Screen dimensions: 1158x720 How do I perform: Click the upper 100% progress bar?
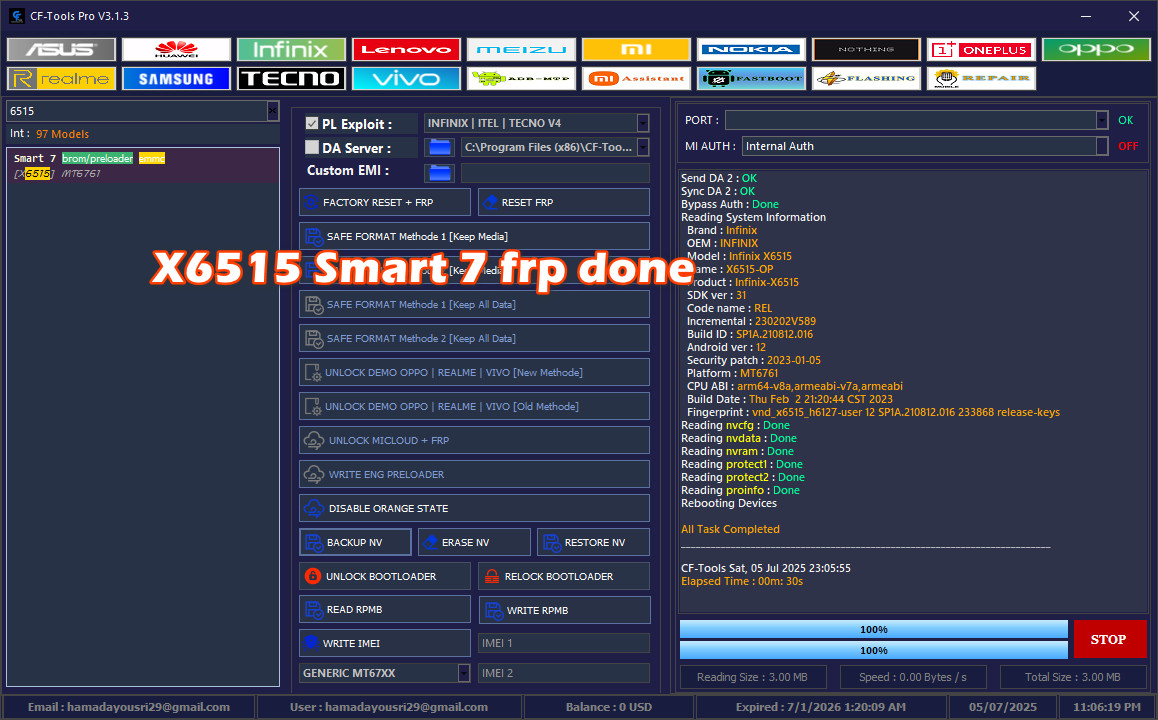[874, 629]
